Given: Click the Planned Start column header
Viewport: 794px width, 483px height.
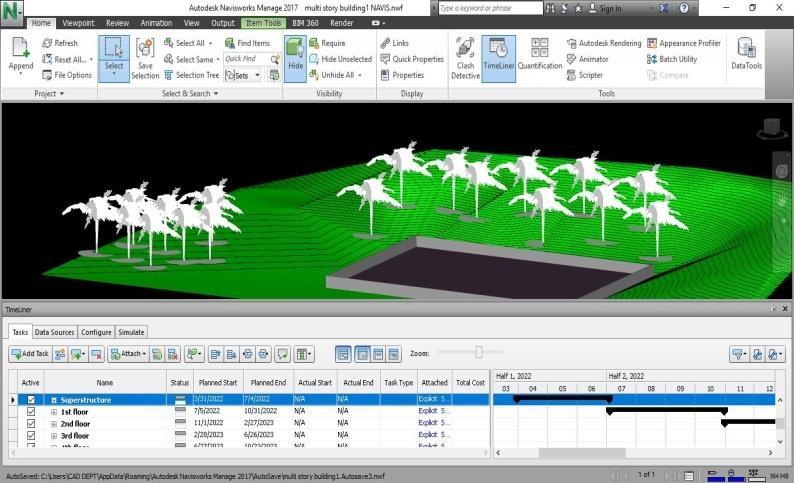Looking at the screenshot, I should 218,383.
